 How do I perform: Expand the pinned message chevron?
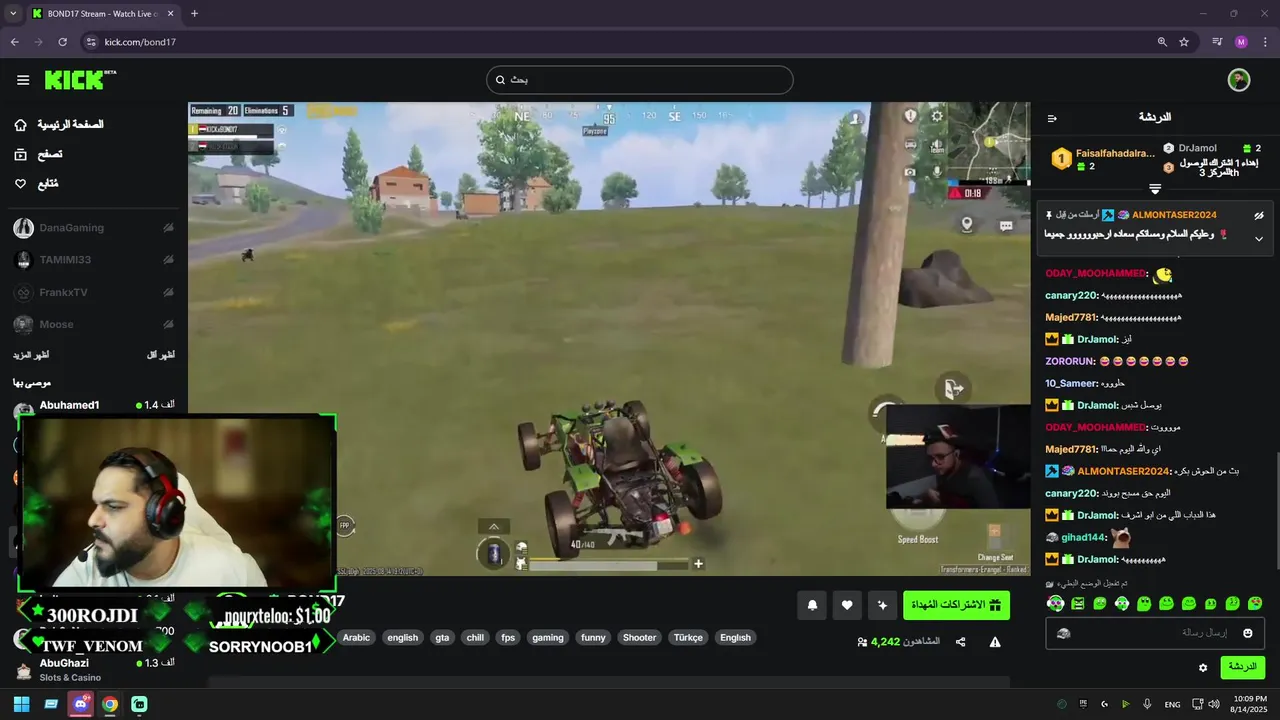coord(1259,239)
